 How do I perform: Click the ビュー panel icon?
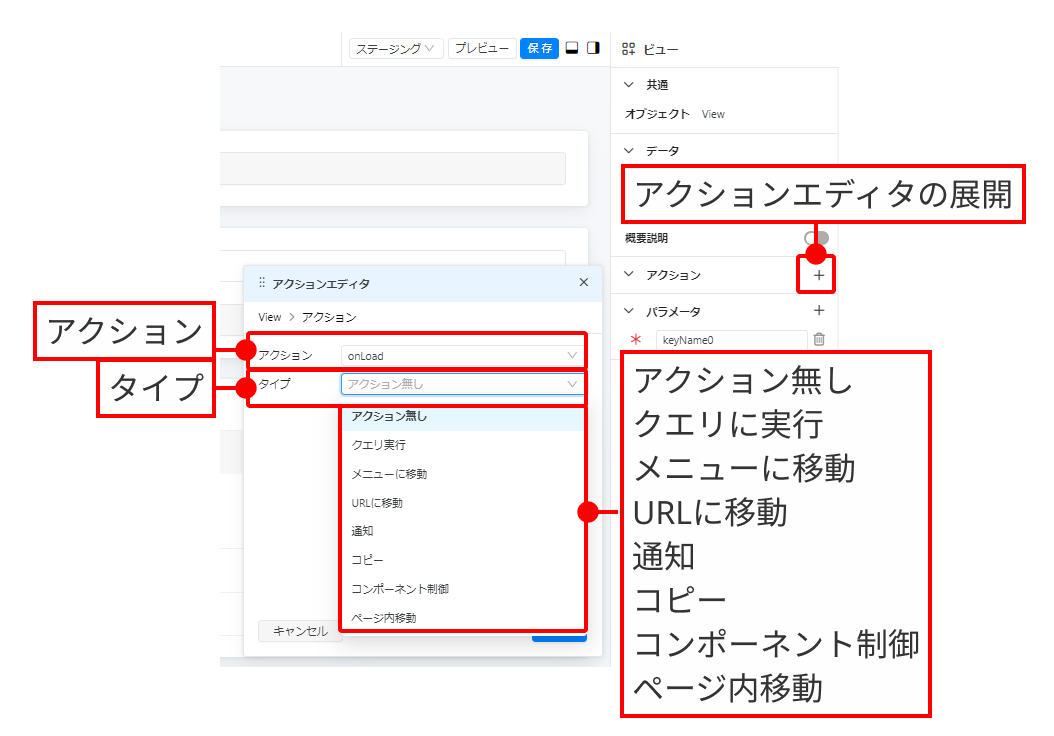coord(629,48)
